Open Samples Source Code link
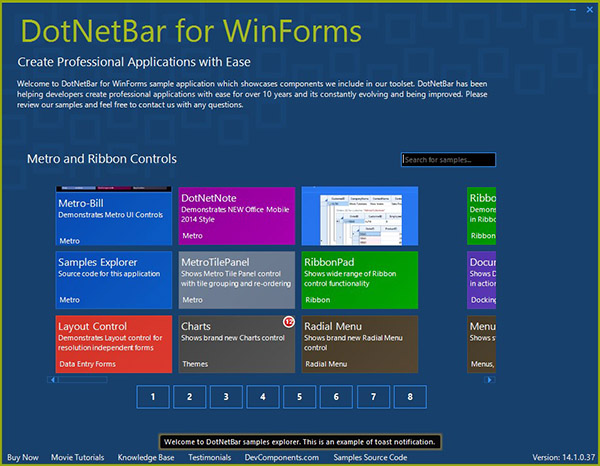 370,457
